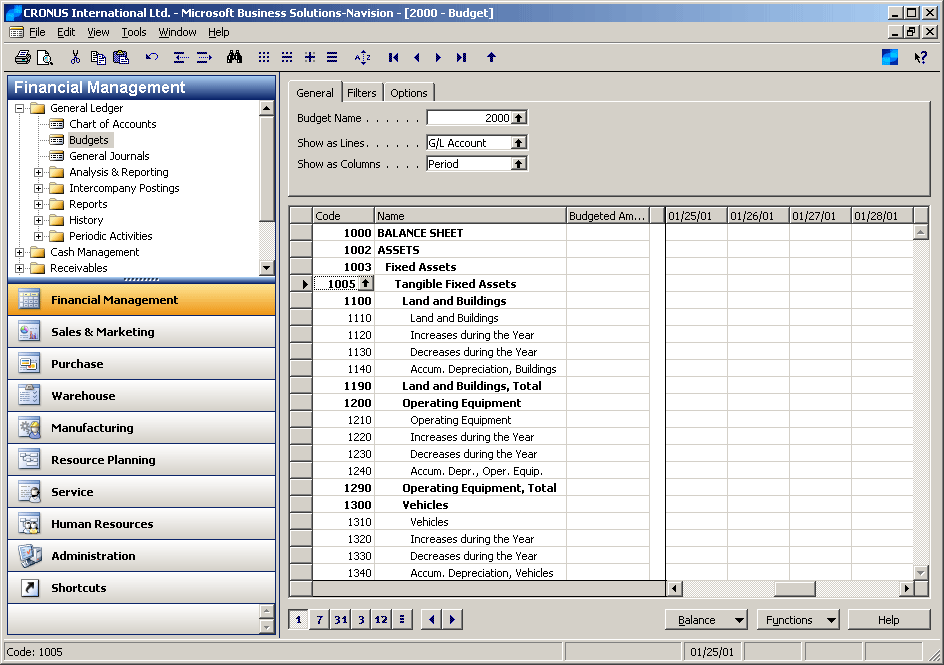Click the Paste clipboard icon
Viewport: 944px width, 665px height.
pos(119,58)
